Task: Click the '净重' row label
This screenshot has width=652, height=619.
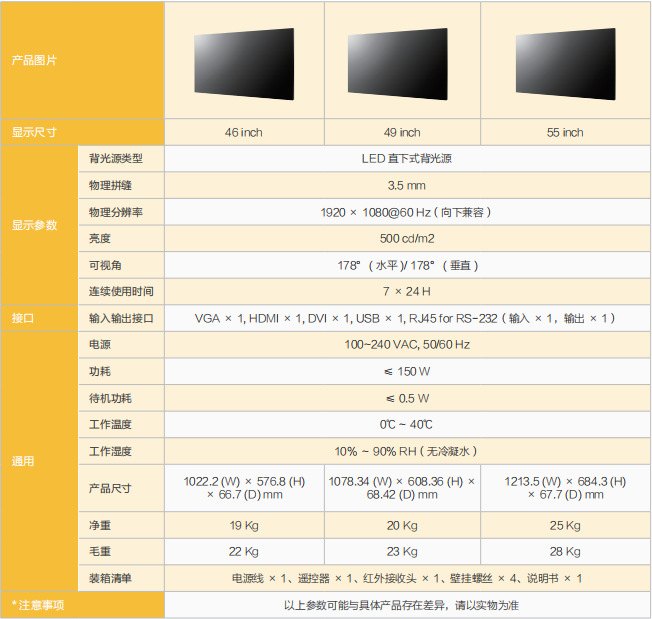Action: tap(121, 525)
